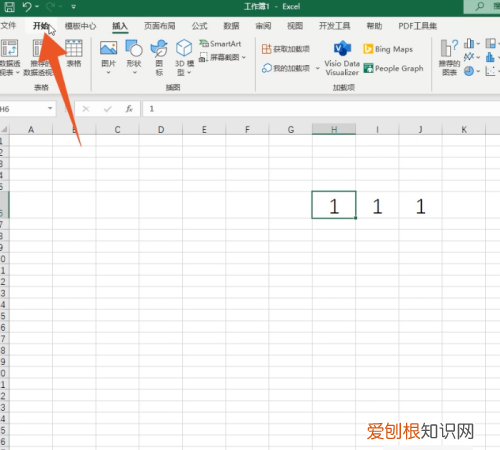The width and height of the screenshot is (500, 450).
Task: Insert a Table (表格) icon
Action: [x=74, y=48]
